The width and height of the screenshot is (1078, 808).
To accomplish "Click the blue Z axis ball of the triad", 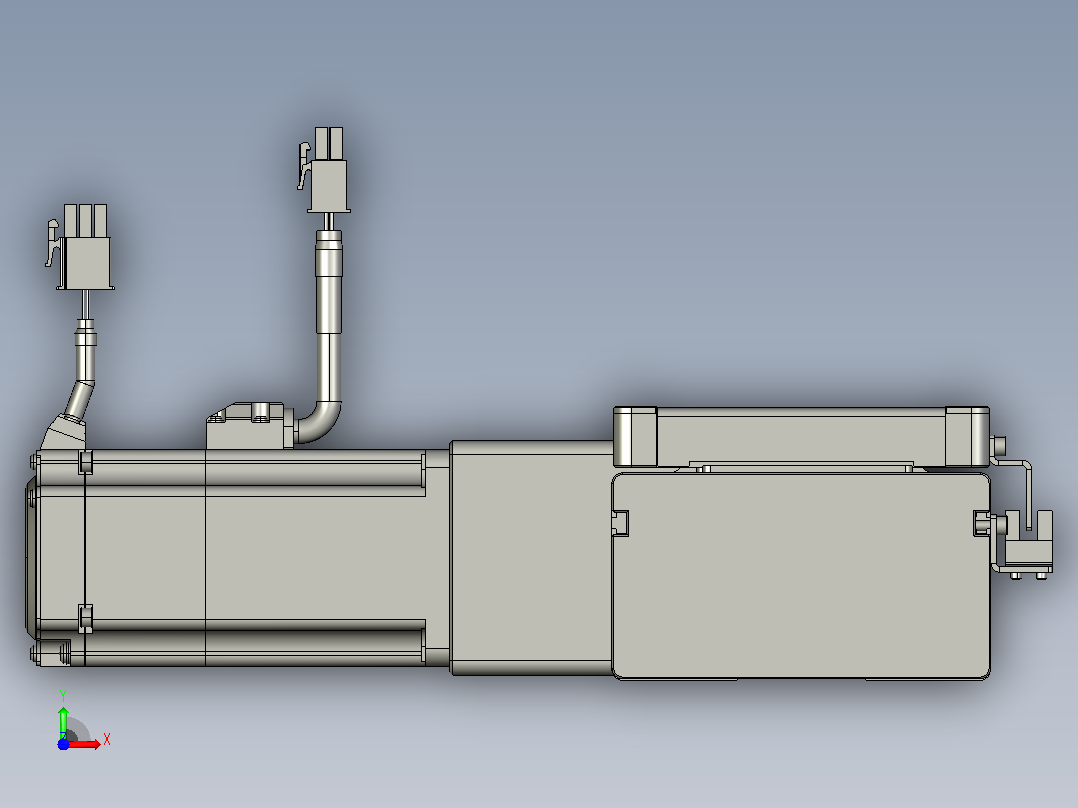I will 63,744.
